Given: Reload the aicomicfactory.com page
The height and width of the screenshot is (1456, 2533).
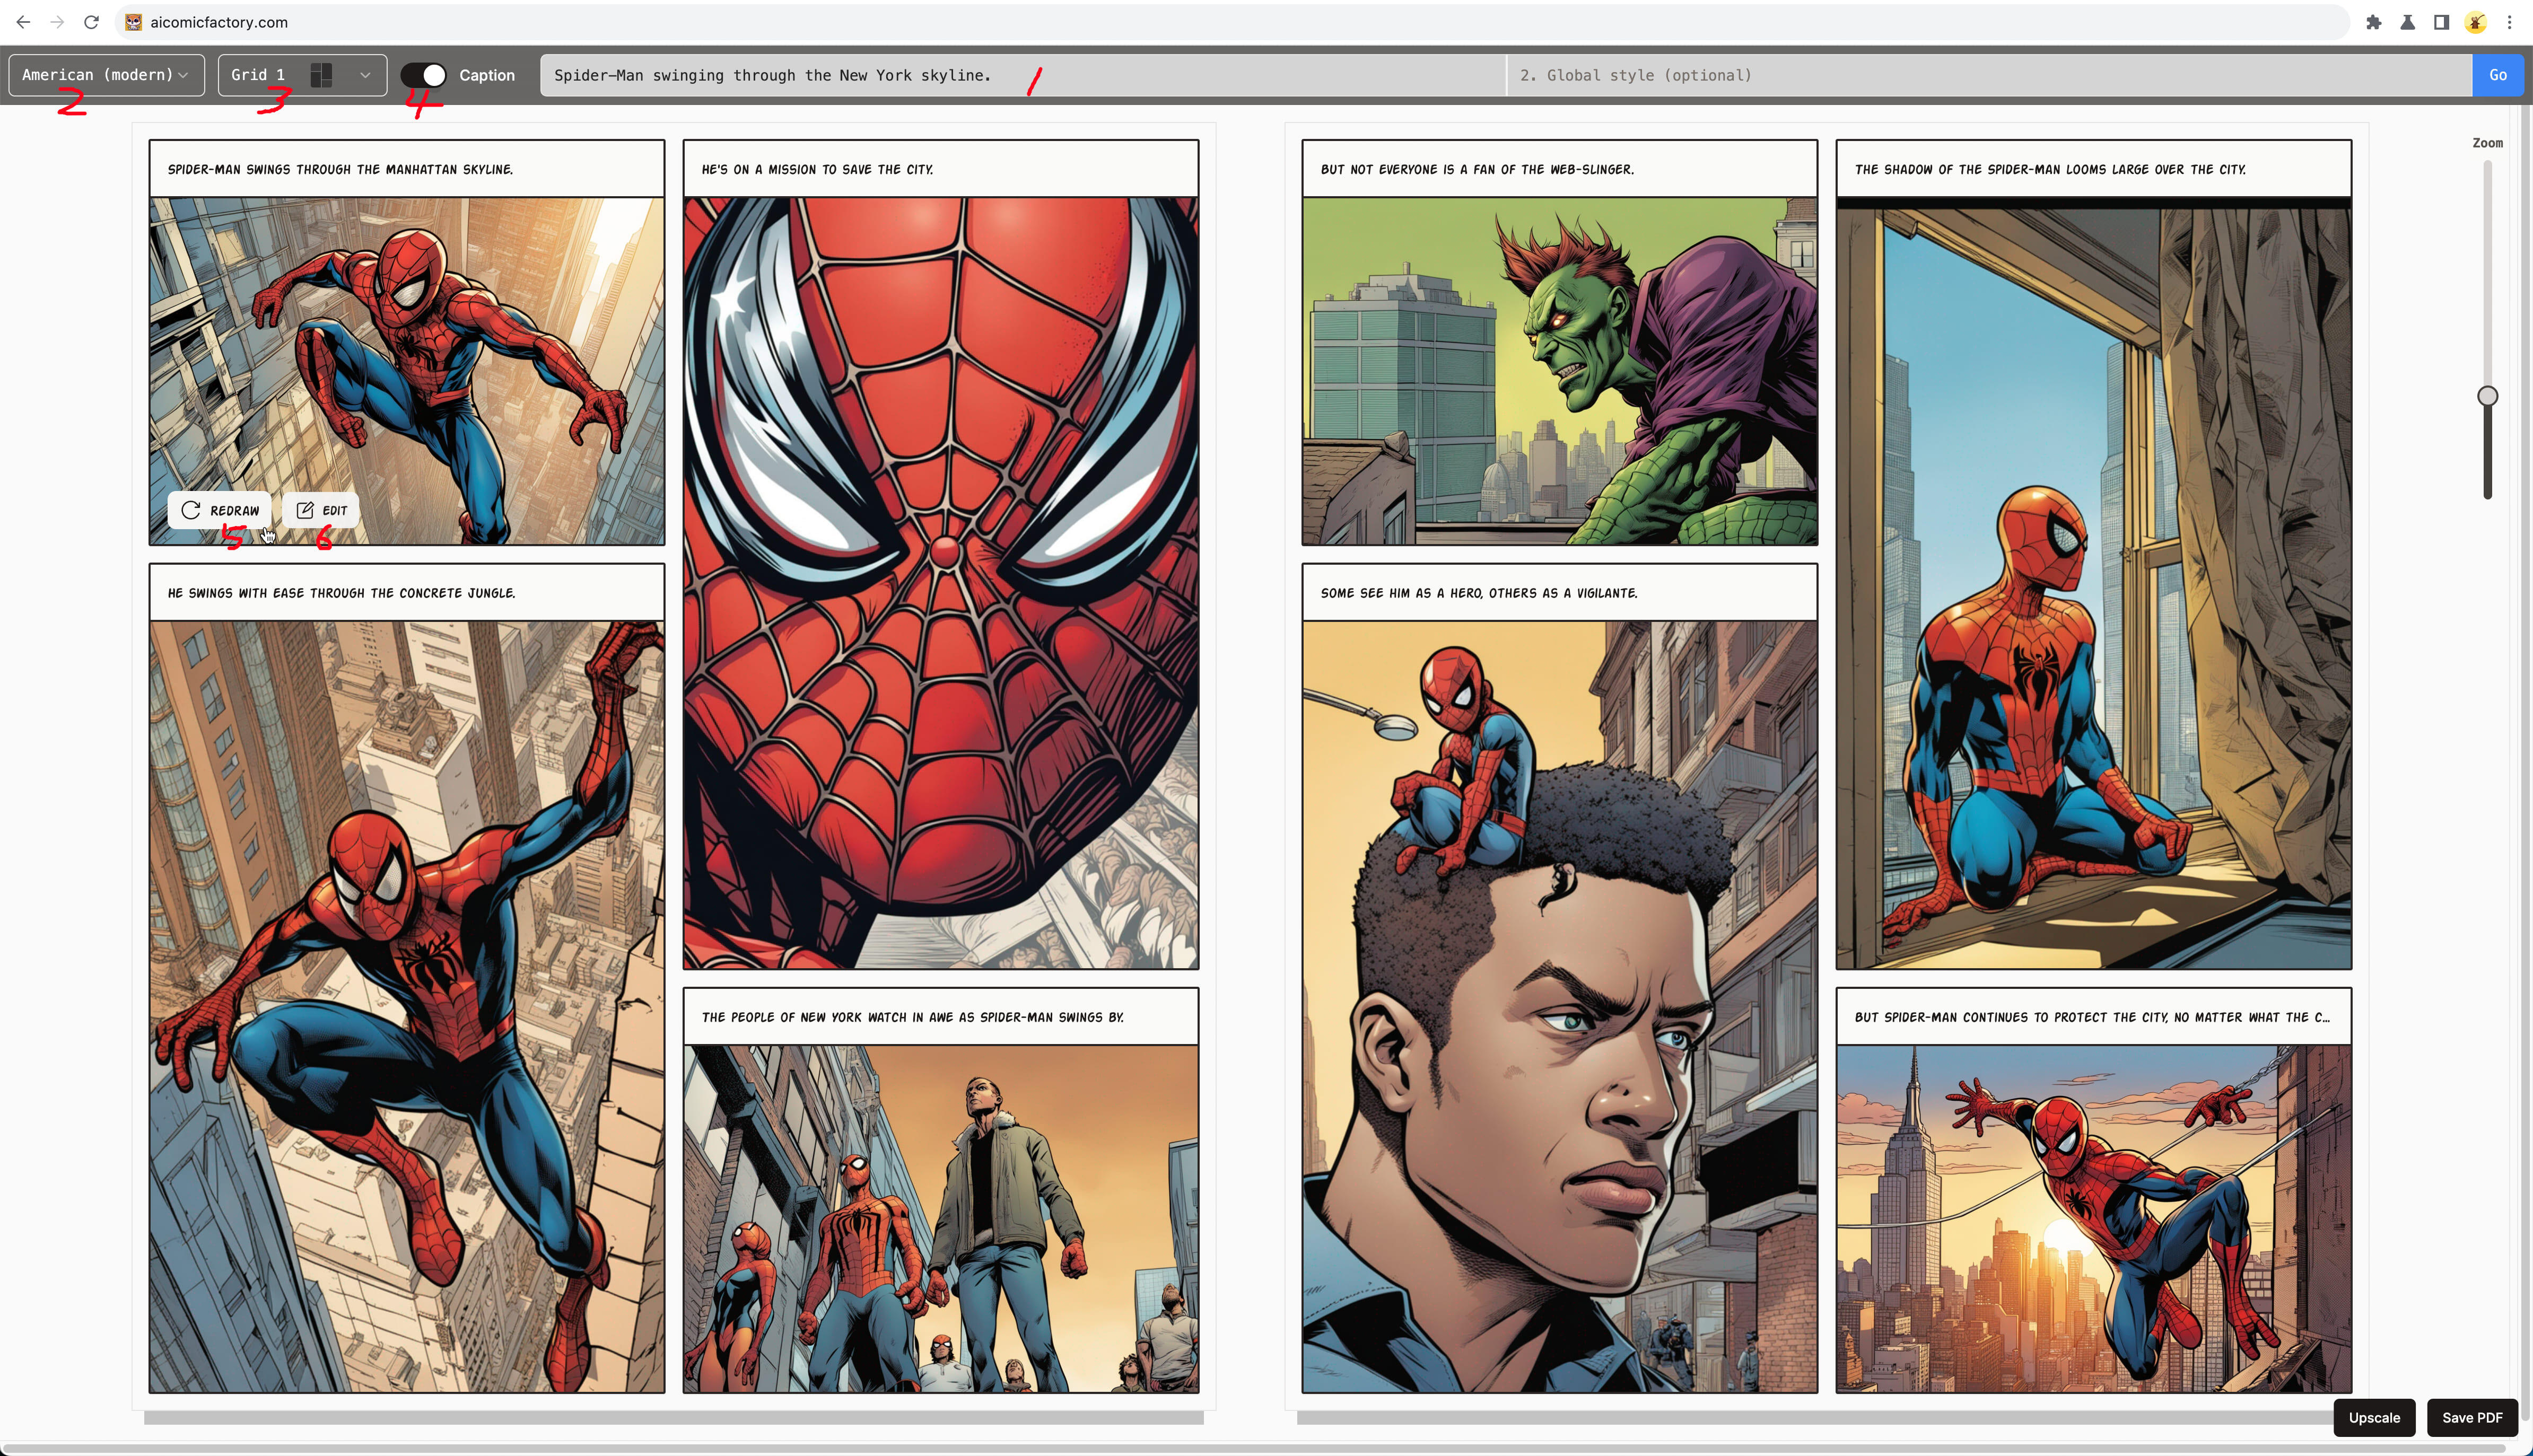Looking at the screenshot, I should pyautogui.click(x=90, y=21).
